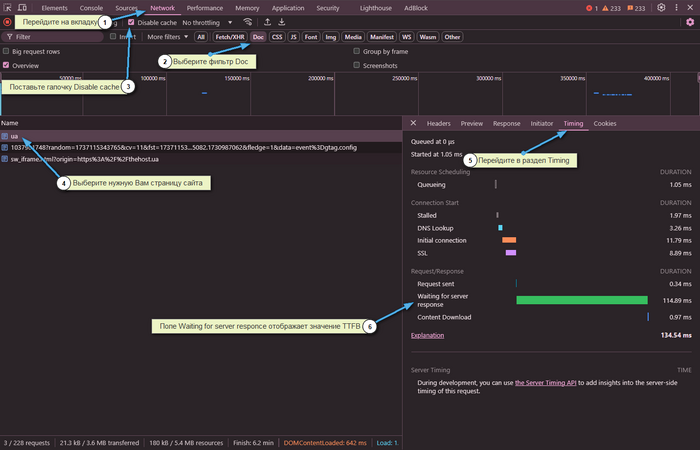Screen dimensions: 700x450
Task: Click the document icon of ua request
Action: tap(4, 136)
